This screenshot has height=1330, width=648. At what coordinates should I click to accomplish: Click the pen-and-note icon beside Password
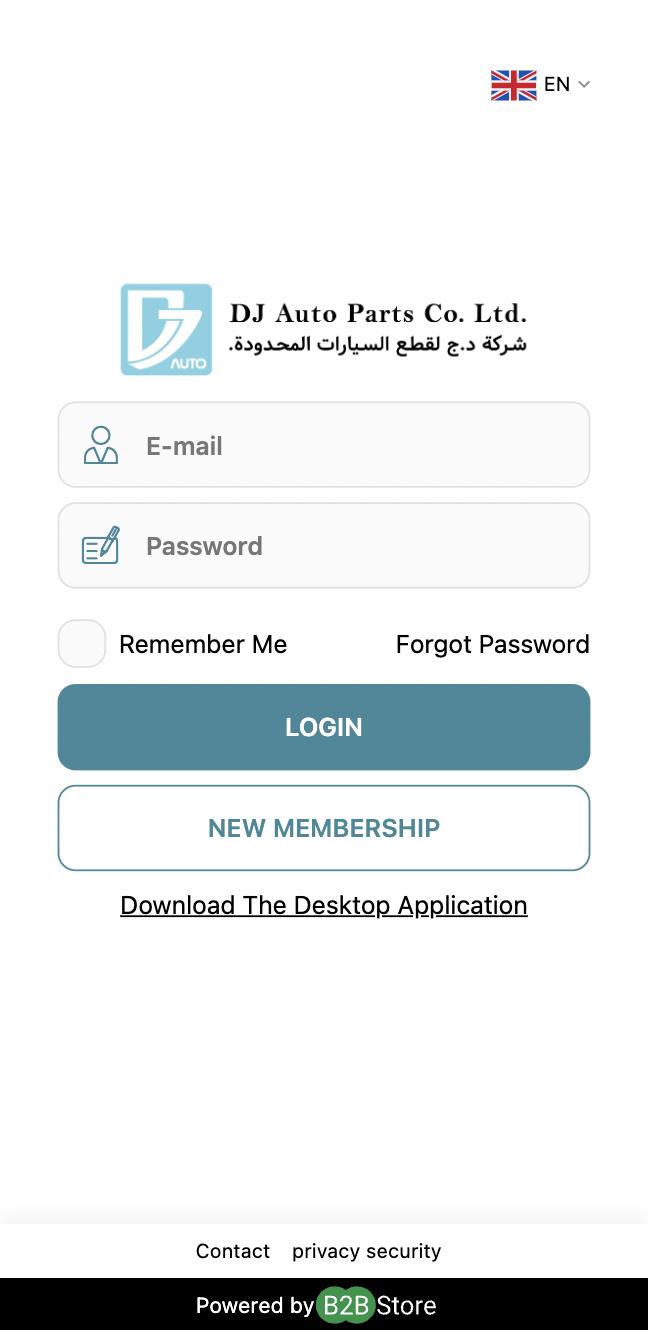tap(100, 545)
